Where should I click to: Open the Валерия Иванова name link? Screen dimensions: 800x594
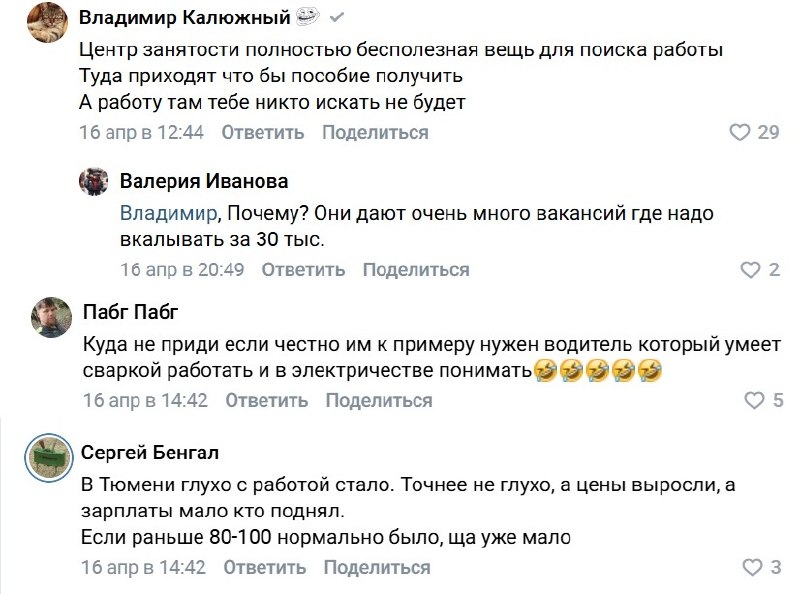tap(204, 181)
